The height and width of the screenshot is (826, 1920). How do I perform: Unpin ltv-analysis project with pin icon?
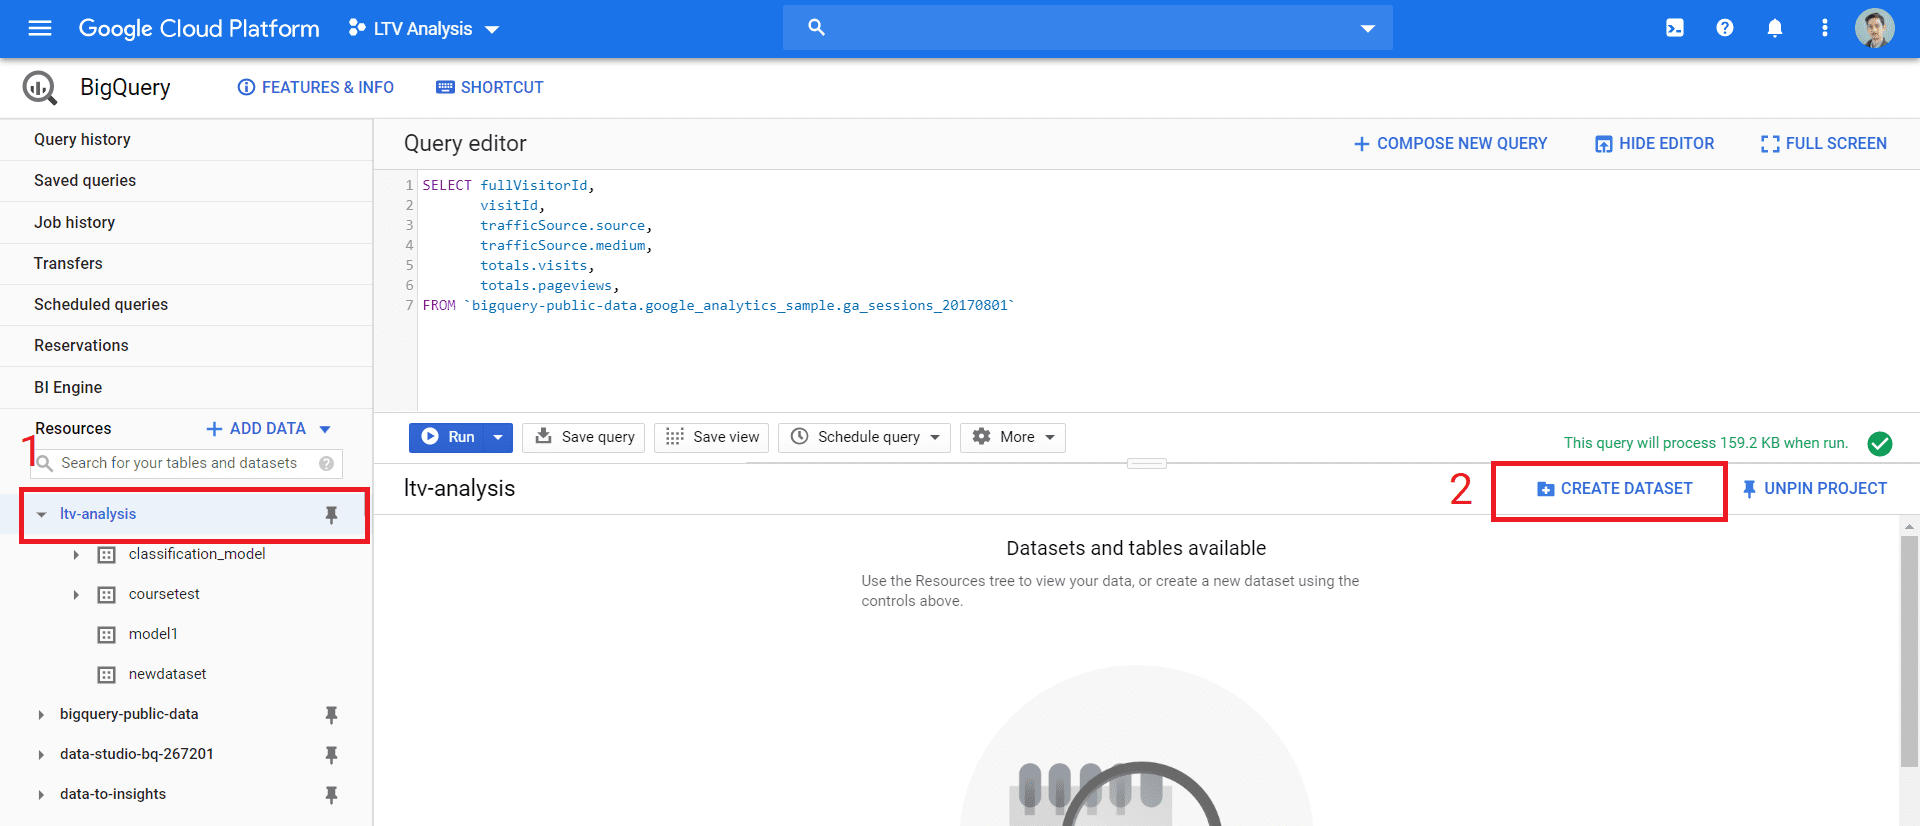331,514
